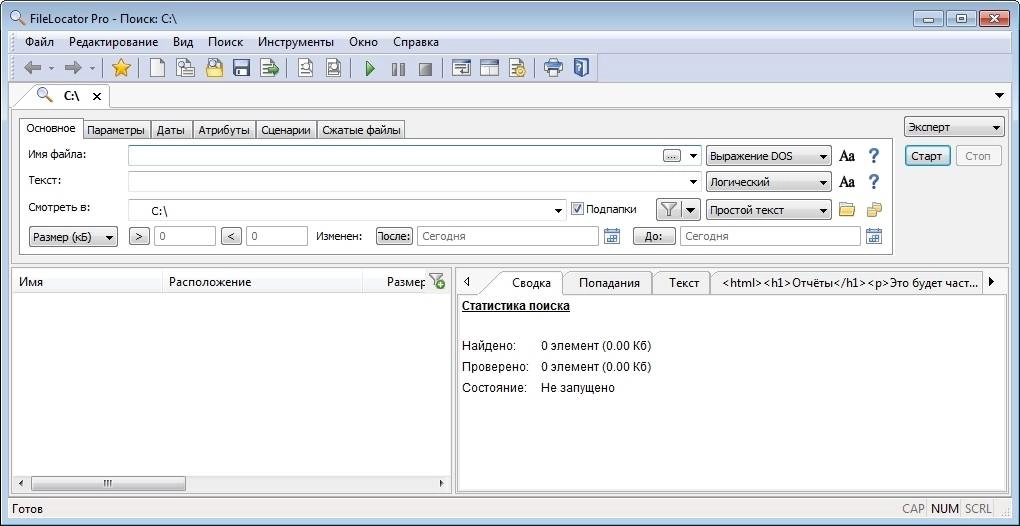Switch to the Сценарии tab
The height and width of the screenshot is (526, 1020).
pyautogui.click(x=286, y=130)
